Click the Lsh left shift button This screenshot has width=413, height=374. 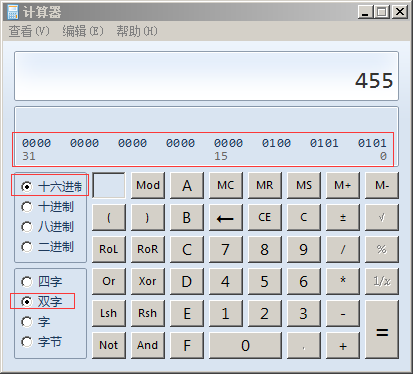click(109, 313)
